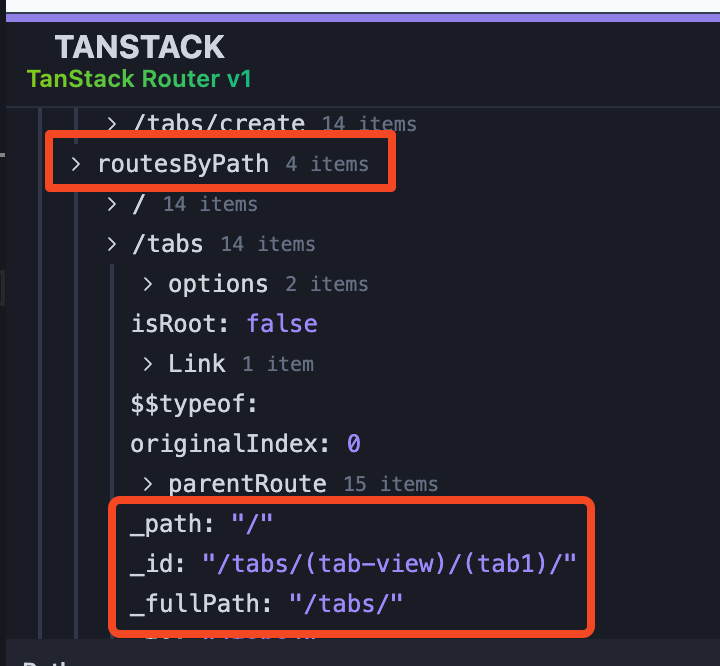Click the isRoot false value

(x=282, y=323)
